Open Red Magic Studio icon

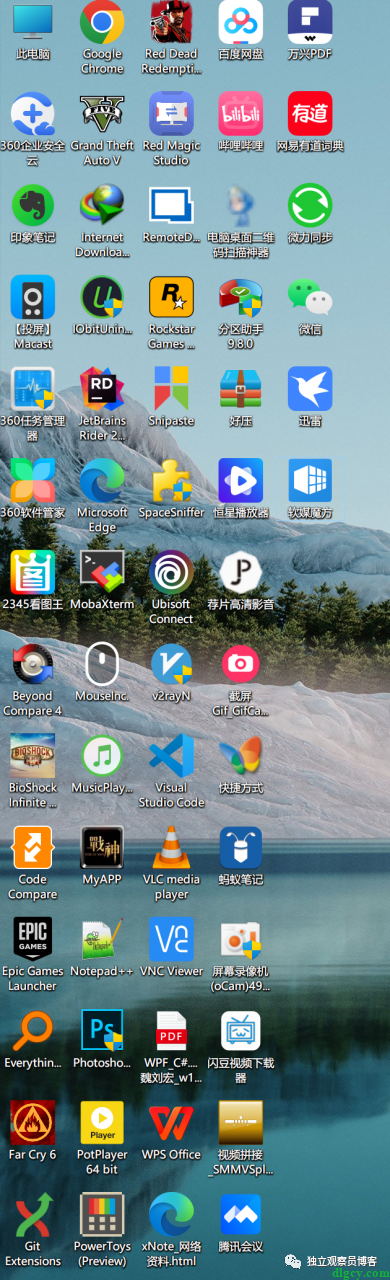171,114
